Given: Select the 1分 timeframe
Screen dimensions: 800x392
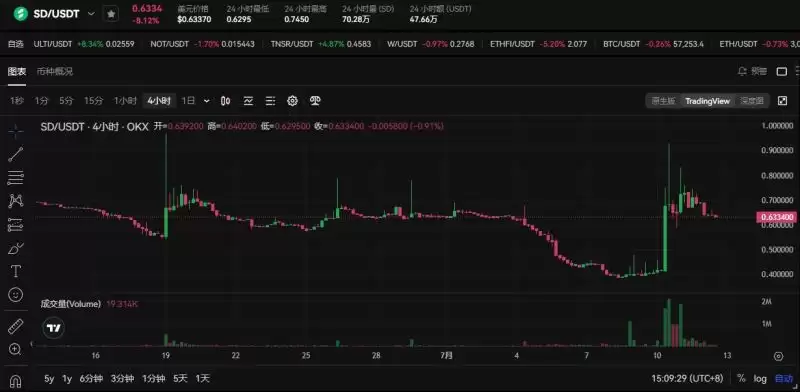Looking at the screenshot, I should [x=41, y=101].
